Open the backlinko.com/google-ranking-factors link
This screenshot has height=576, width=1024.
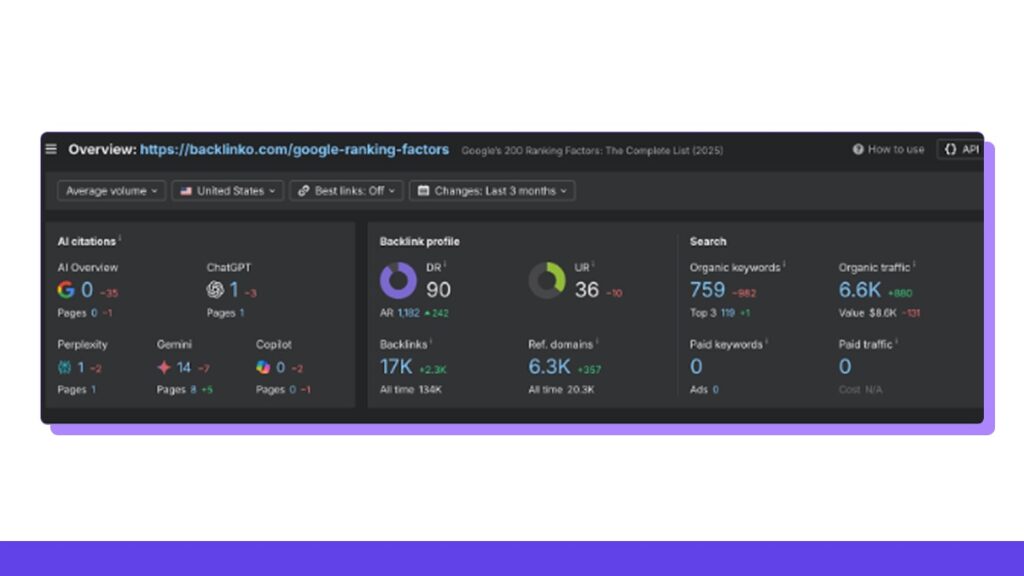point(296,149)
